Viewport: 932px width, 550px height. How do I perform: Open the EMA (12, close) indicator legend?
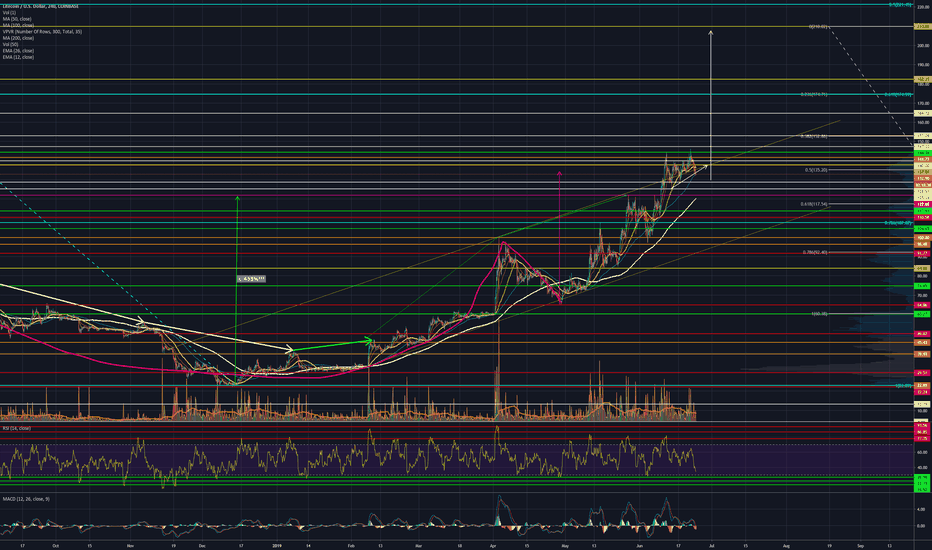tap(18, 57)
